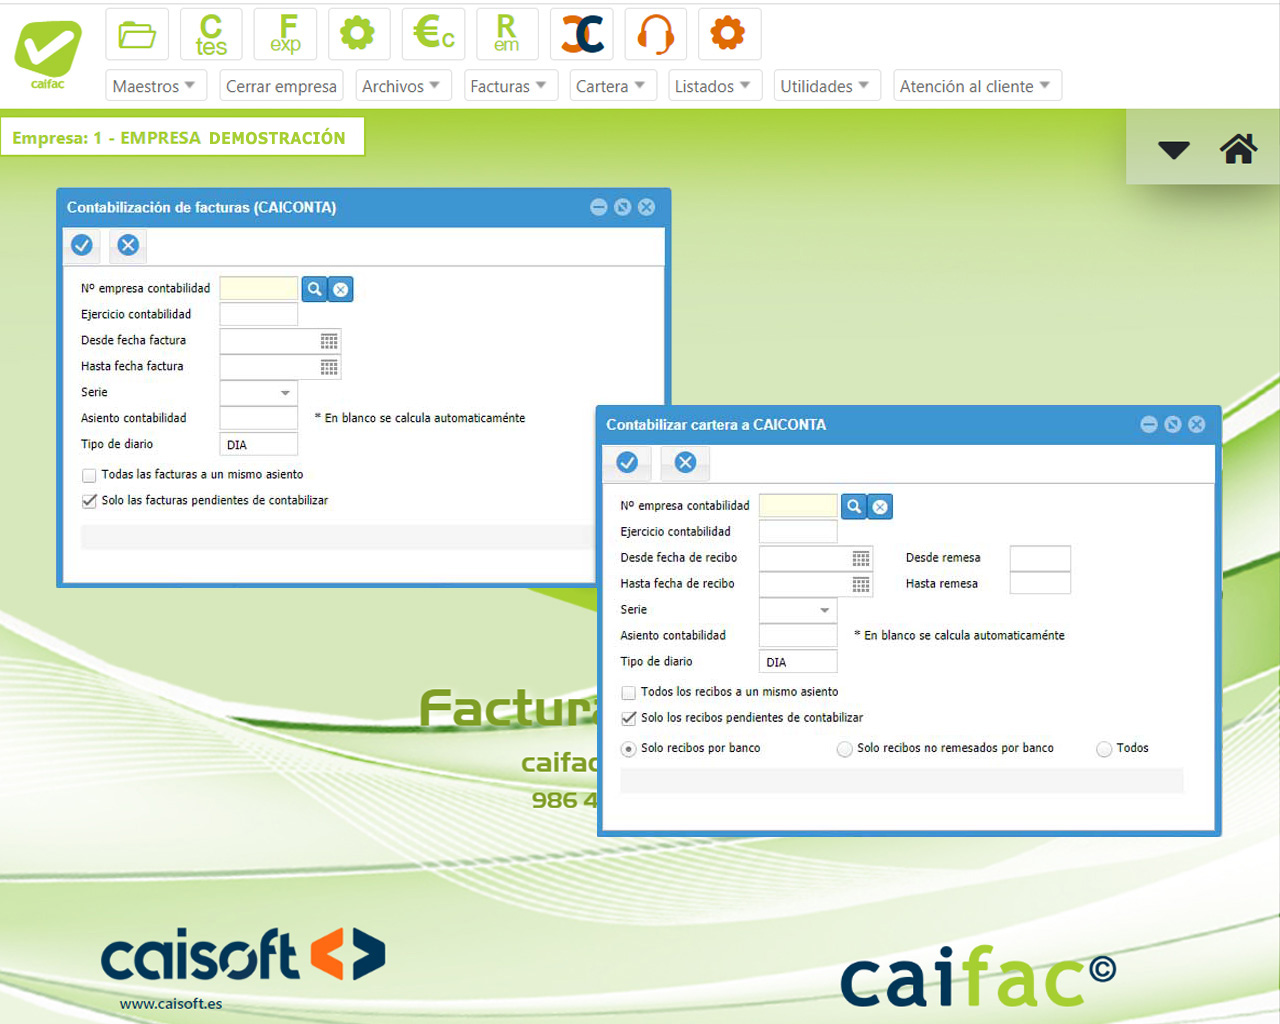Image resolution: width=1280 pixels, height=1024 pixels.
Task: Expand the Serie dropdown in facturas window
Action: pos(285,393)
